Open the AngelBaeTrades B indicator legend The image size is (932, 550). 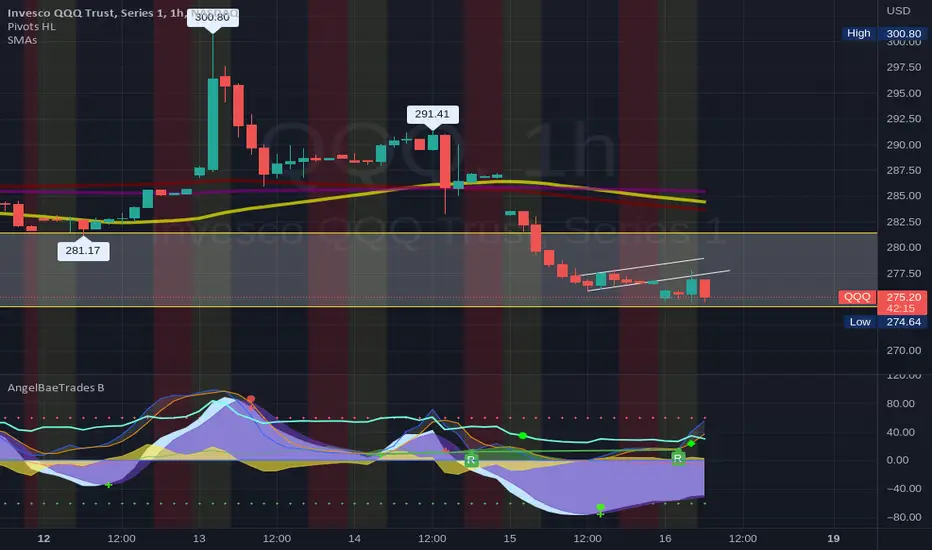56,388
